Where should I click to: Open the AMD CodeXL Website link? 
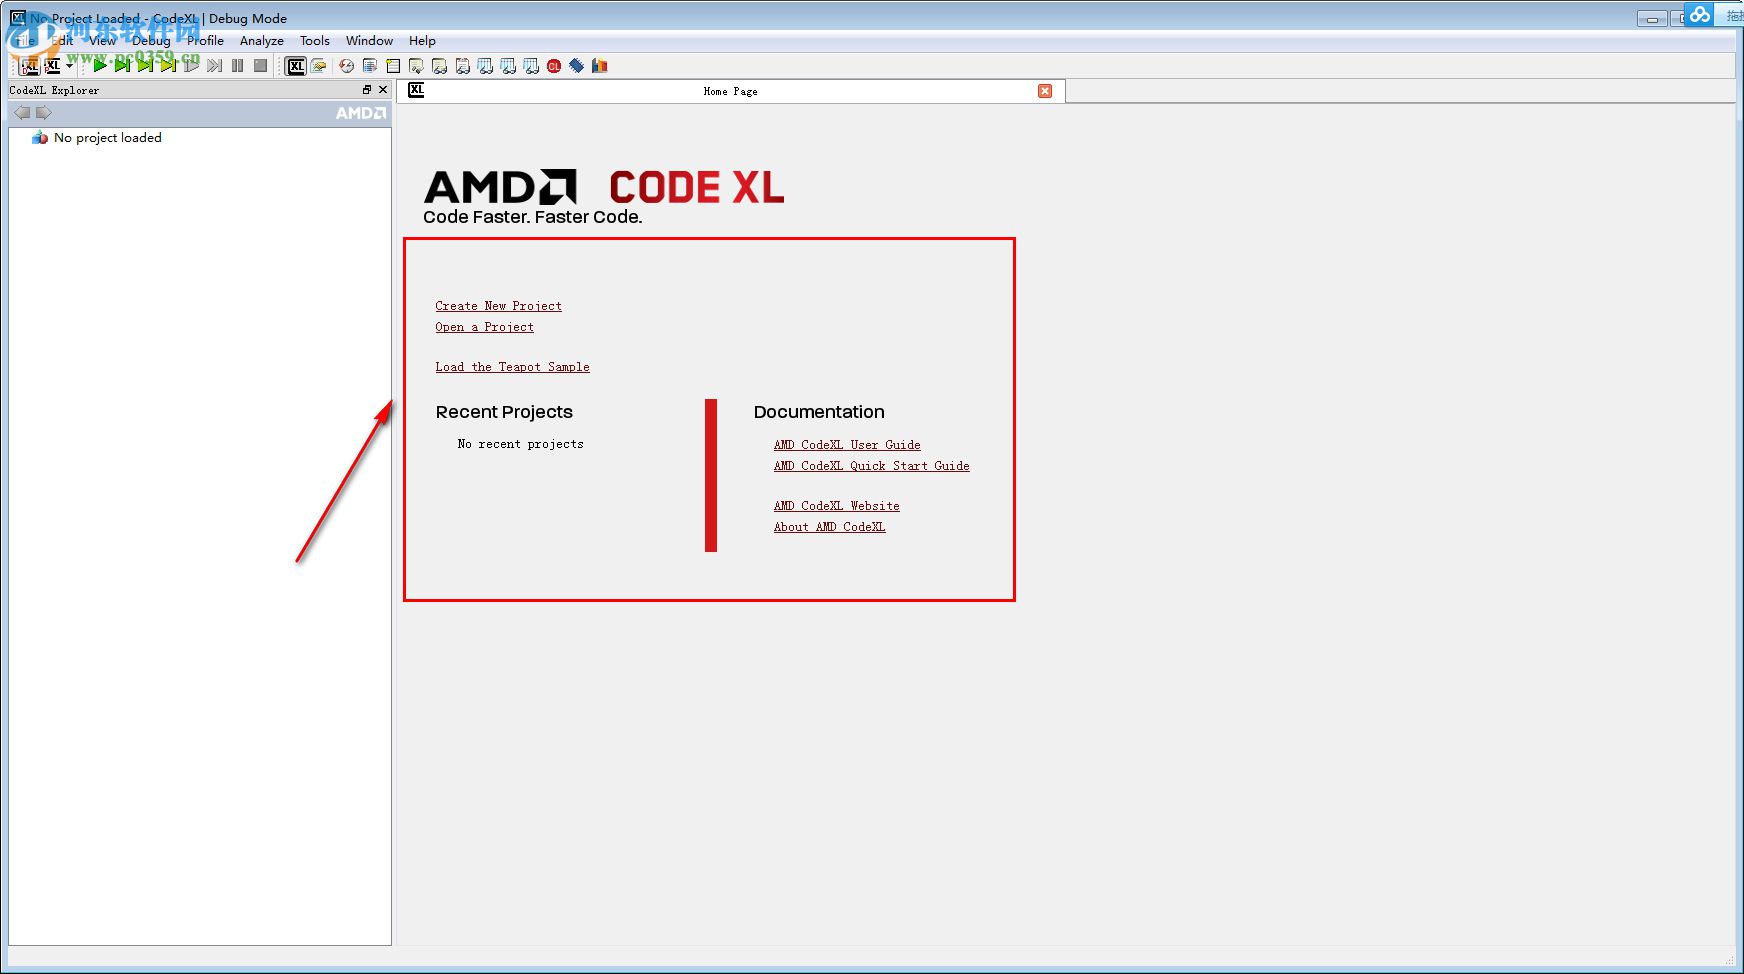836,506
